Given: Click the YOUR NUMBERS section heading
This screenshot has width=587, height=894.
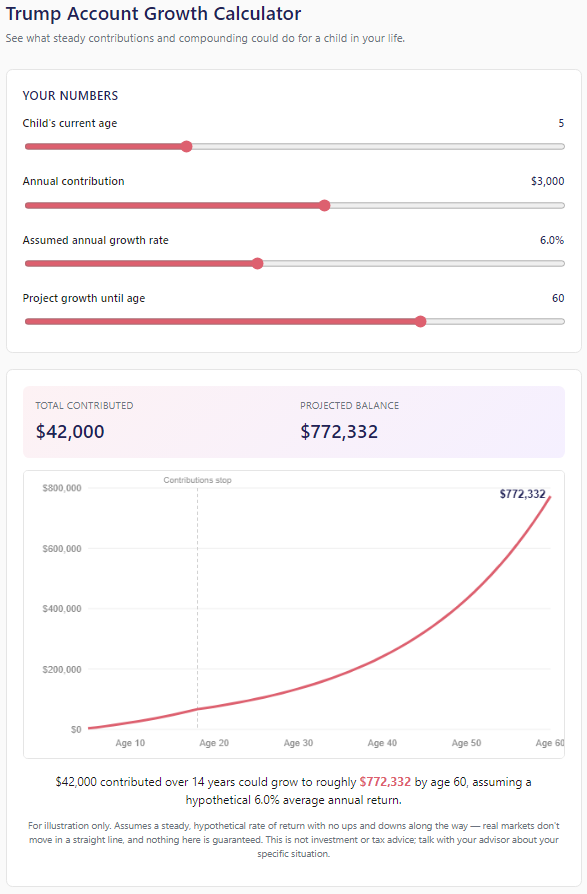Looking at the screenshot, I should (x=70, y=96).
